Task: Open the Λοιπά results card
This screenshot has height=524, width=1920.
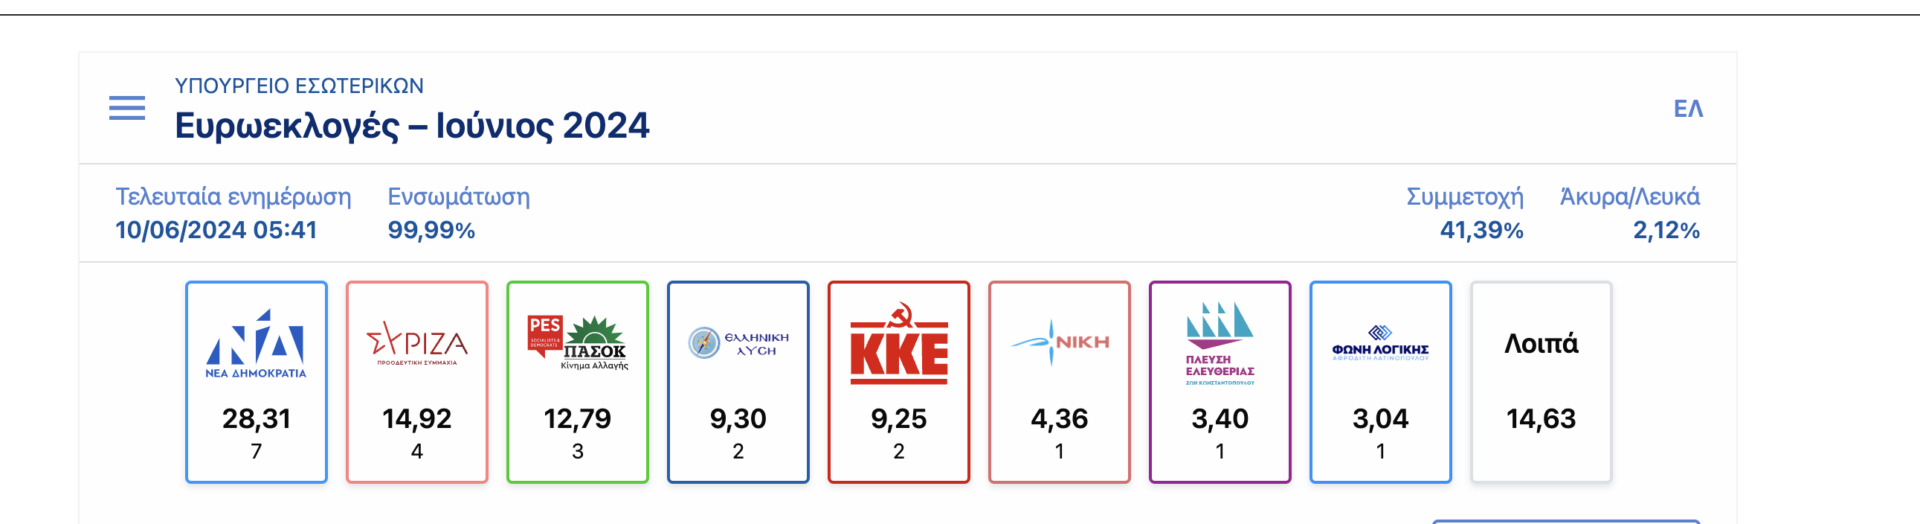Action: [1541, 382]
